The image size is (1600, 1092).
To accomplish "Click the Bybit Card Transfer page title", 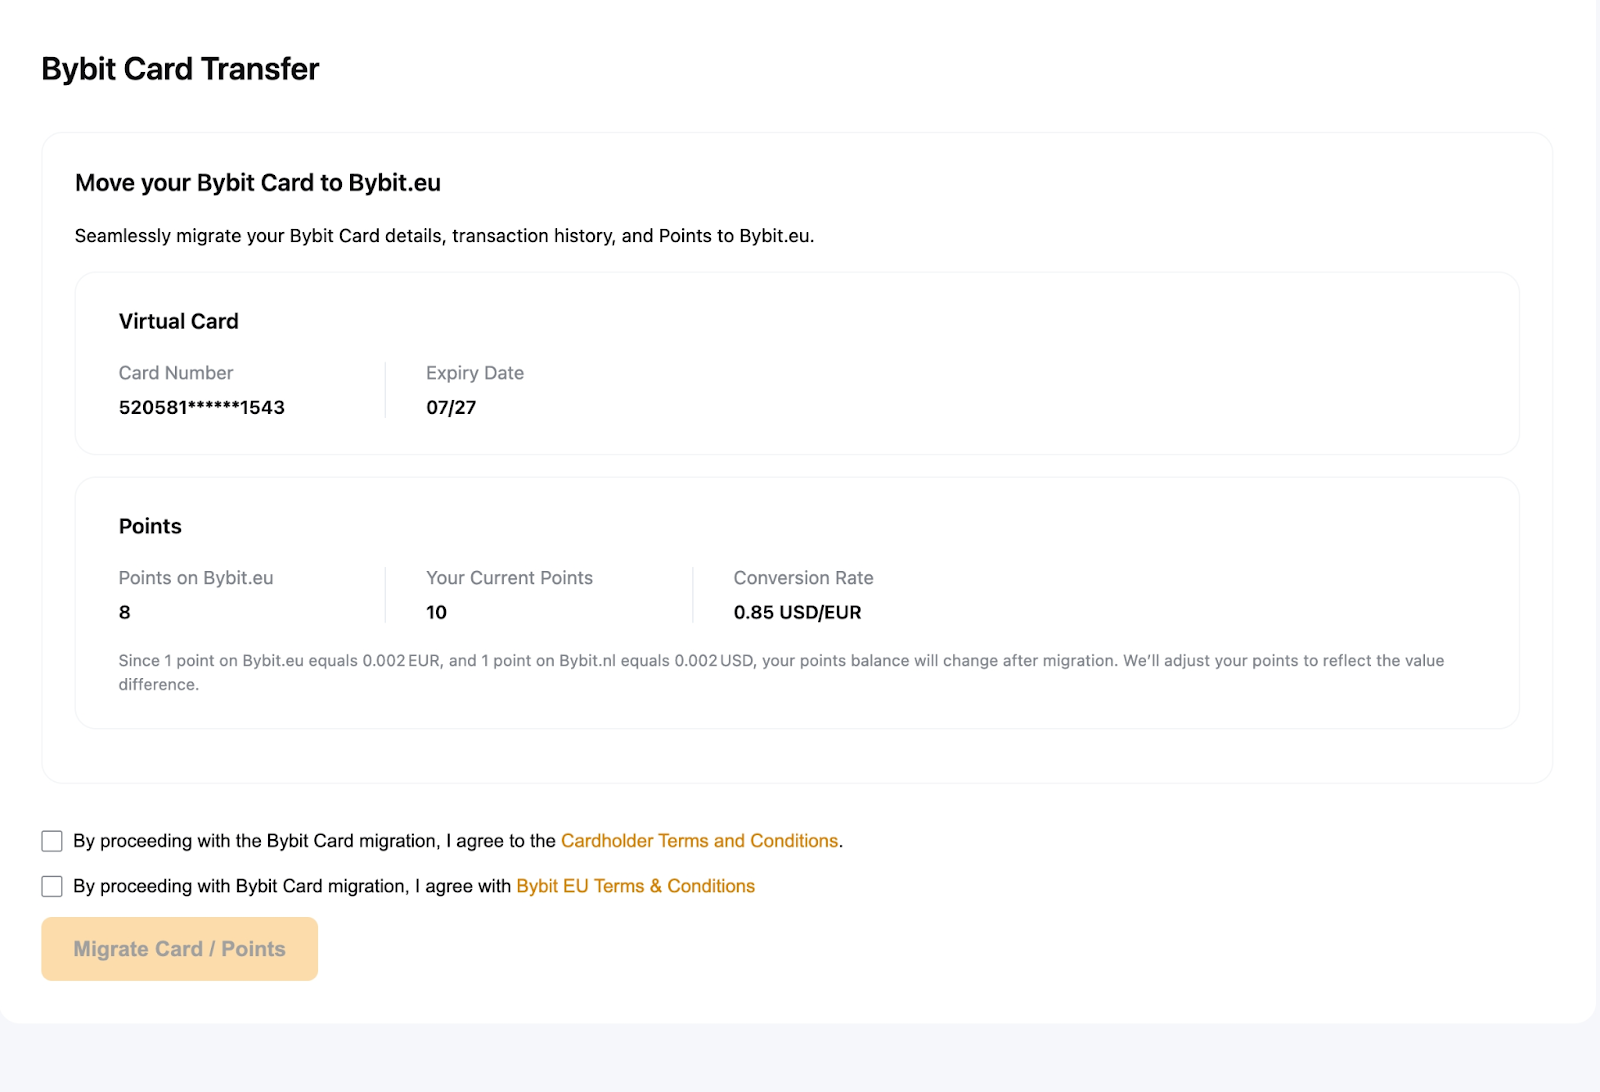I will 180,69.
